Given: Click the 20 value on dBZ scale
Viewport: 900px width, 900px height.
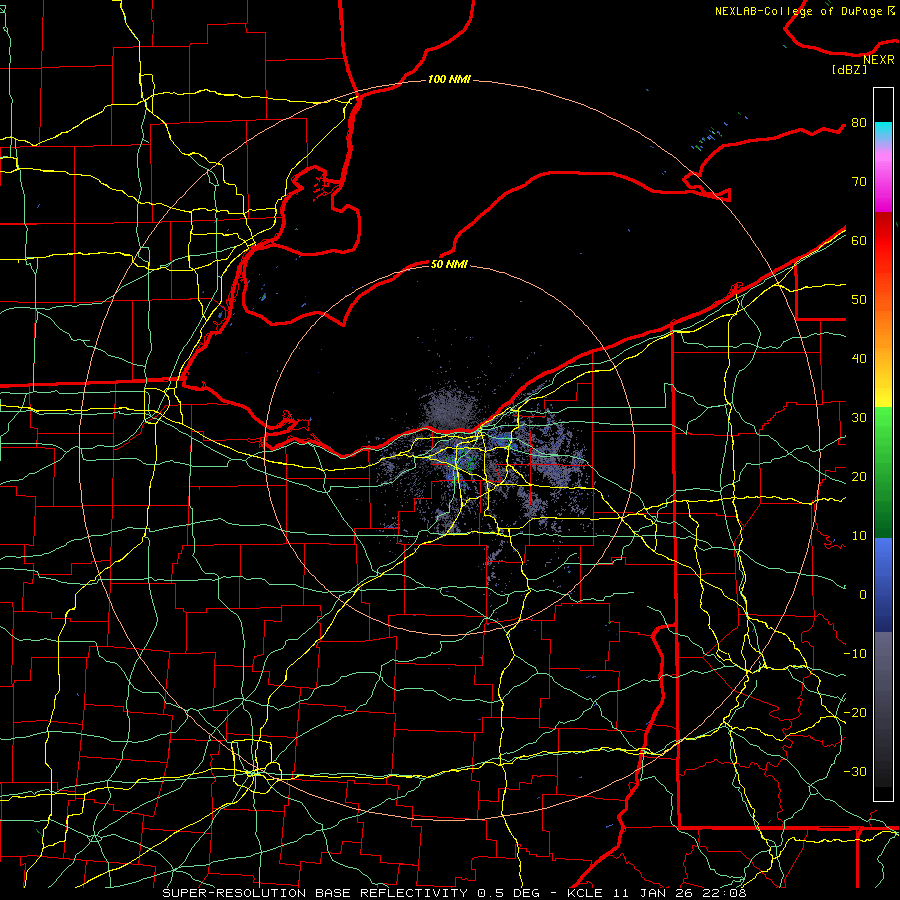Looking at the screenshot, I should pos(859,477).
